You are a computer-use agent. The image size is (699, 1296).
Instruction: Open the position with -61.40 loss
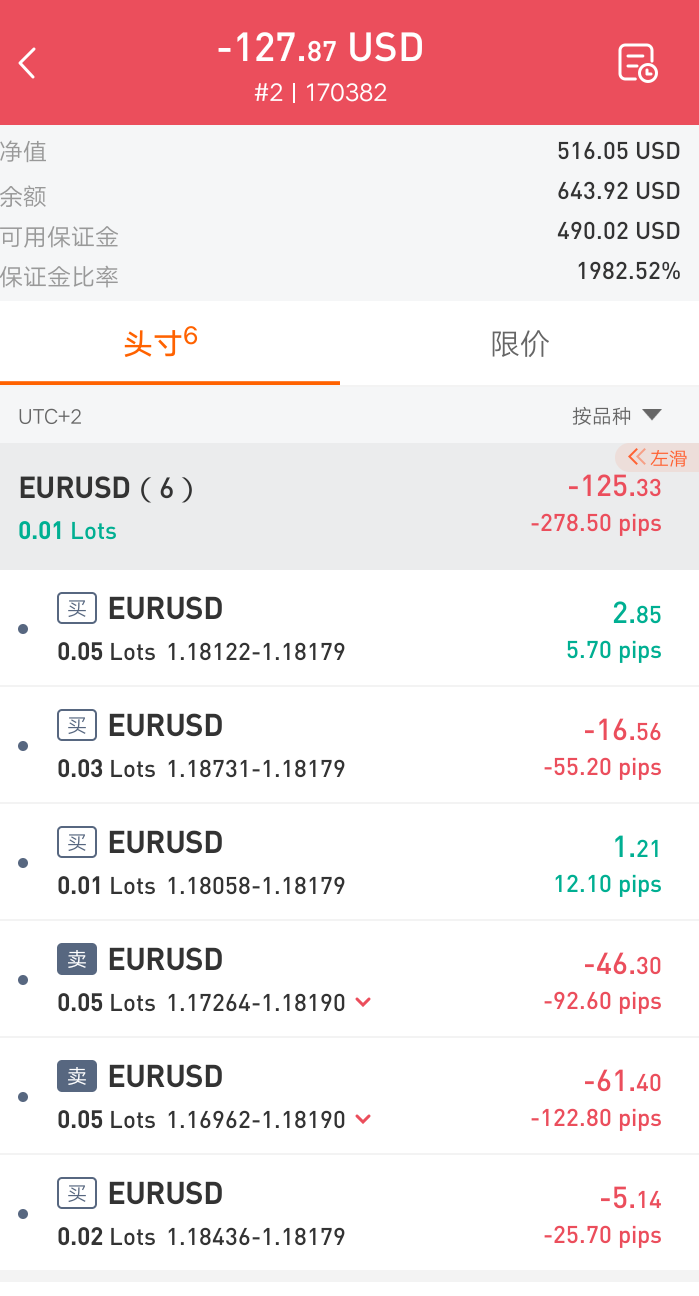(x=349, y=1096)
